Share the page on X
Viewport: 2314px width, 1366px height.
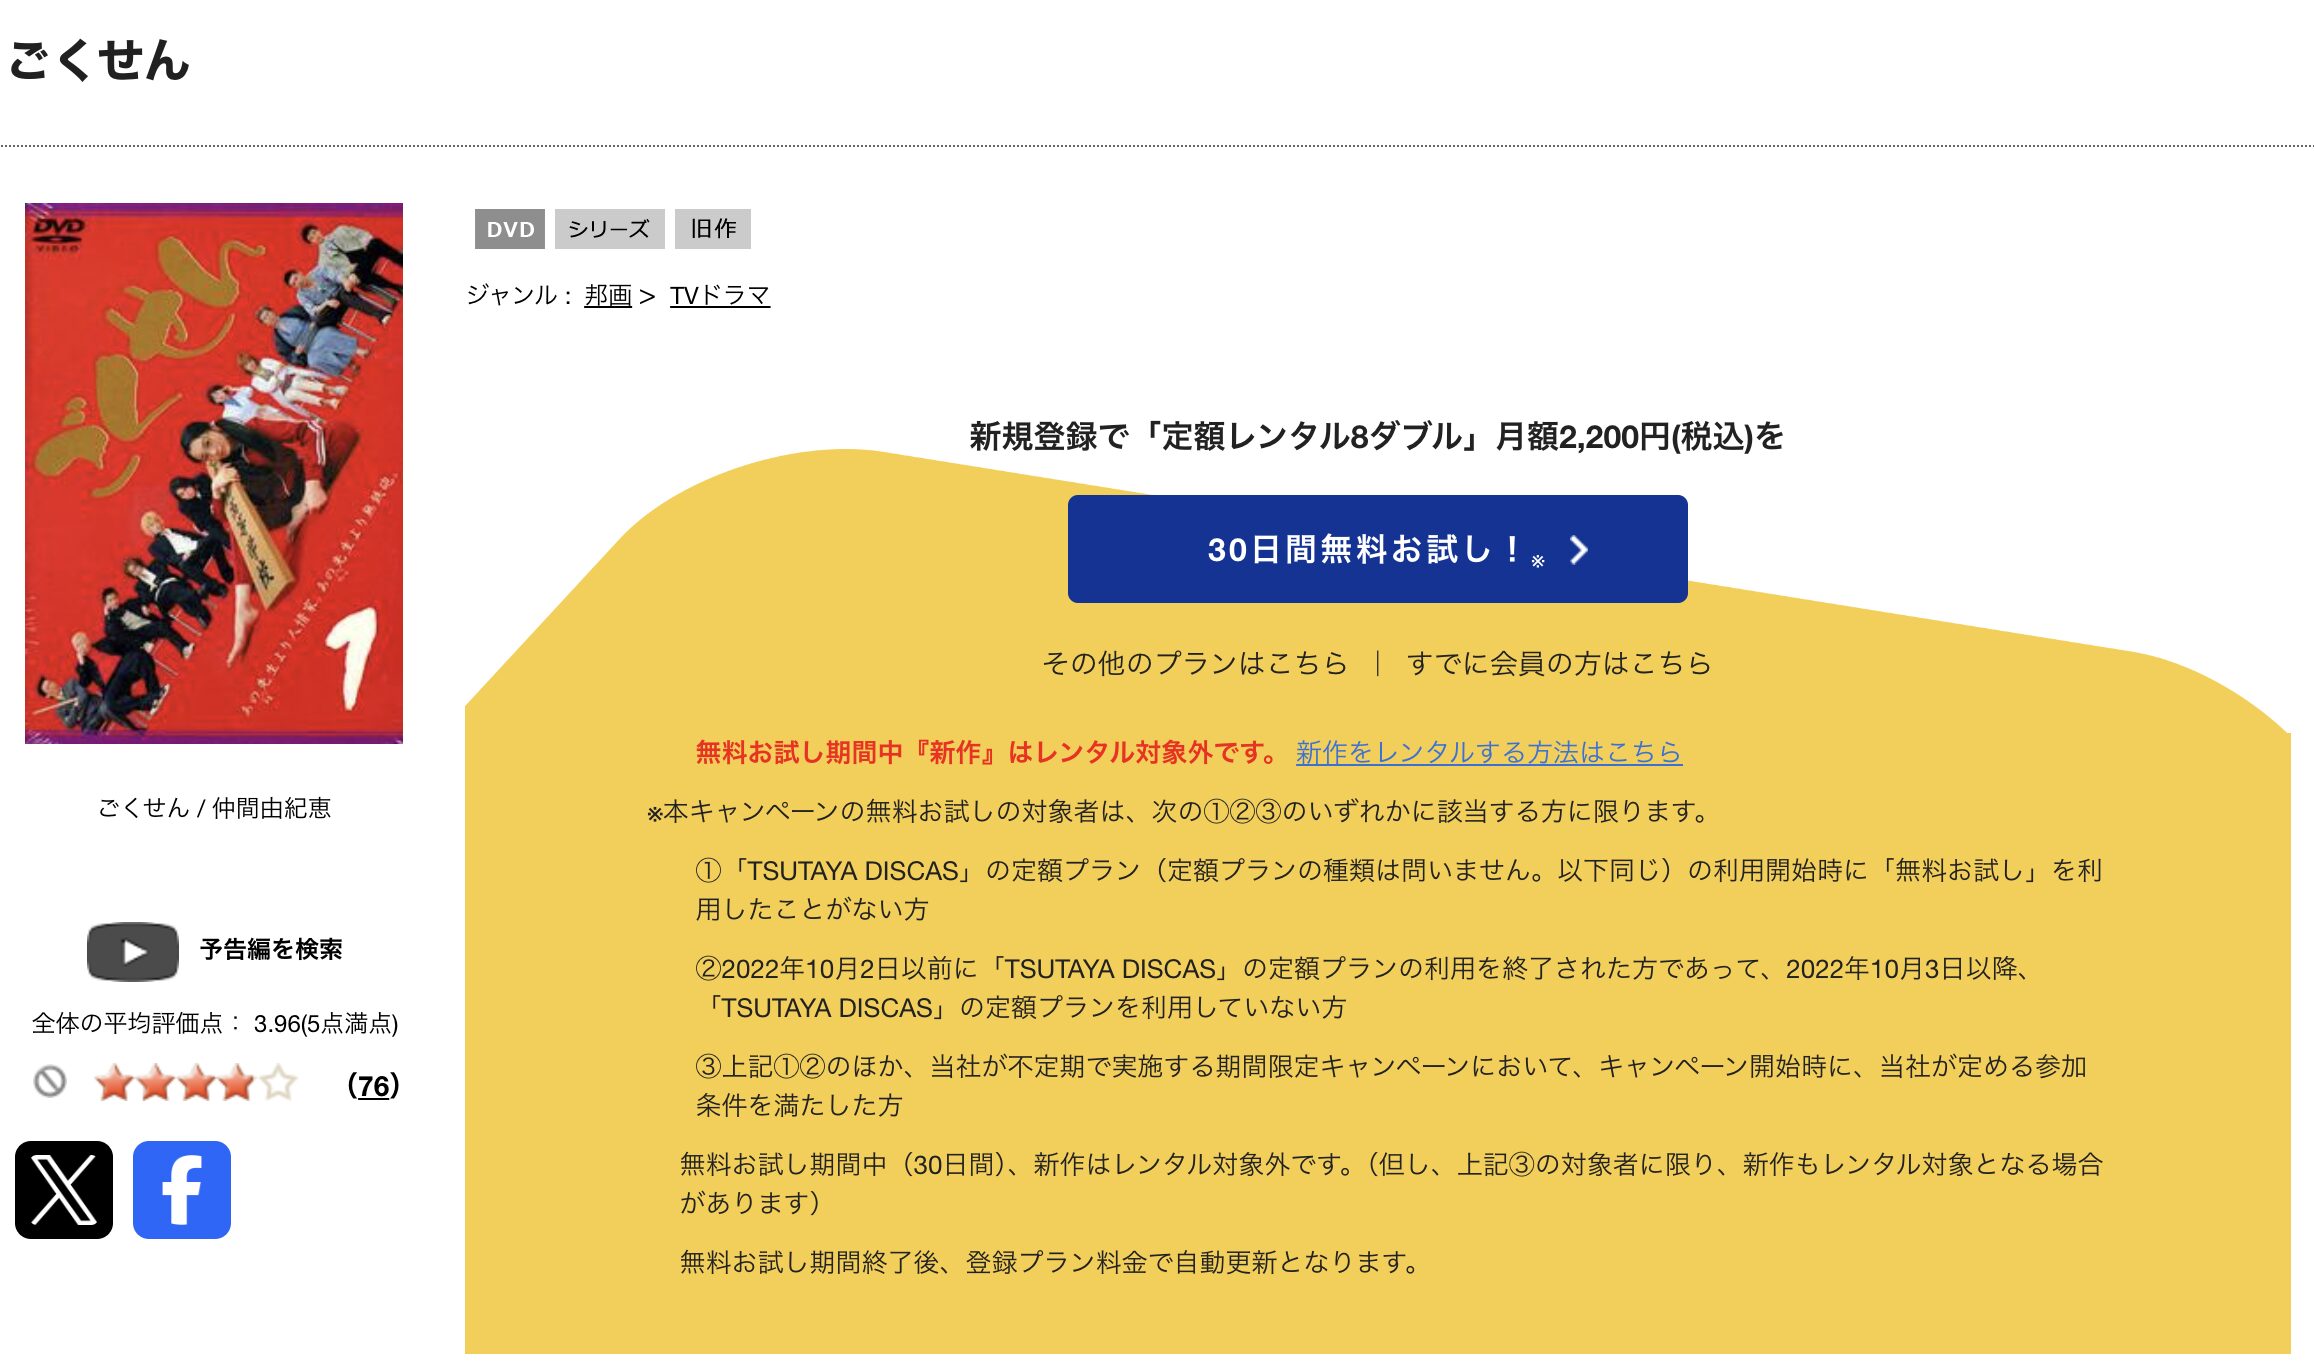point(63,1190)
